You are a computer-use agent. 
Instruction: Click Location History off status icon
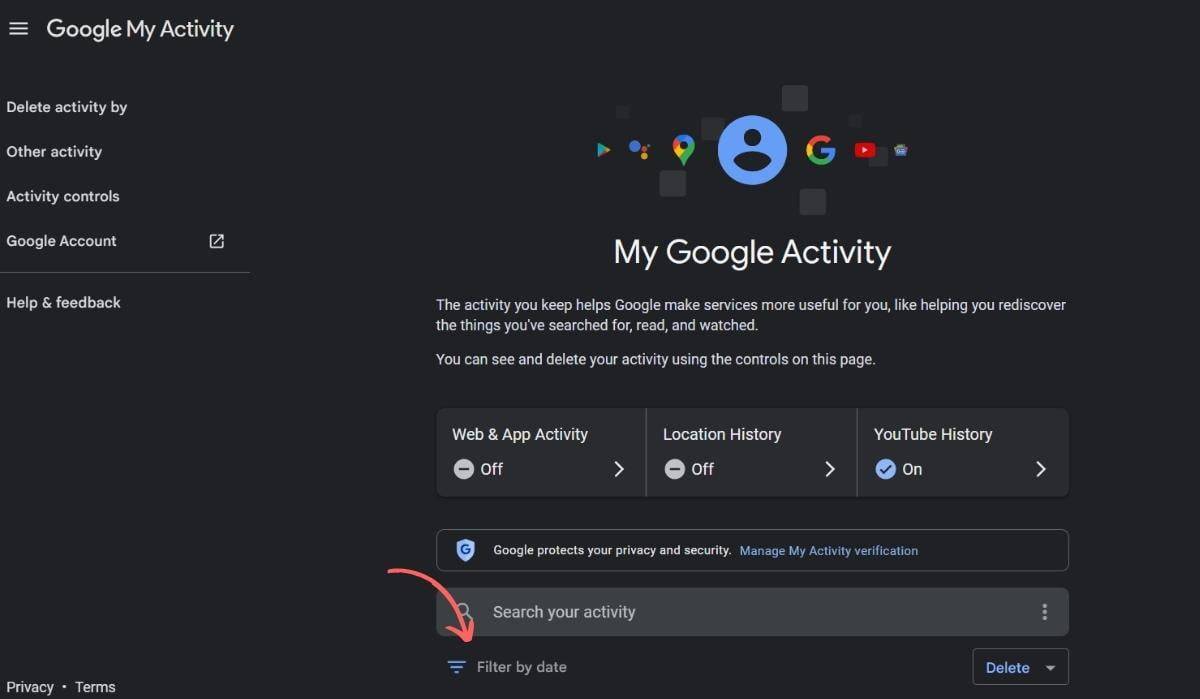click(x=674, y=469)
